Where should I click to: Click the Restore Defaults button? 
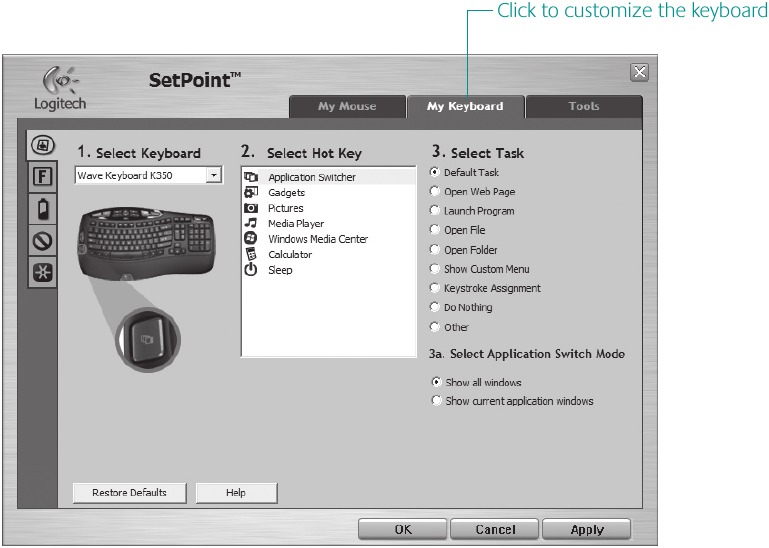point(129,493)
